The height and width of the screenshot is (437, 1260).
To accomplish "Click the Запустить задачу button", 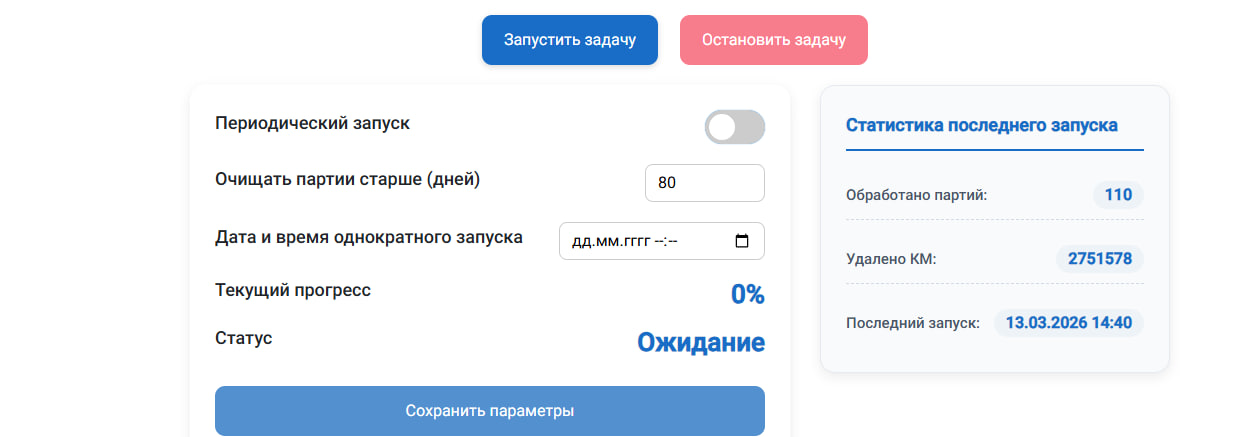I will tap(569, 40).
